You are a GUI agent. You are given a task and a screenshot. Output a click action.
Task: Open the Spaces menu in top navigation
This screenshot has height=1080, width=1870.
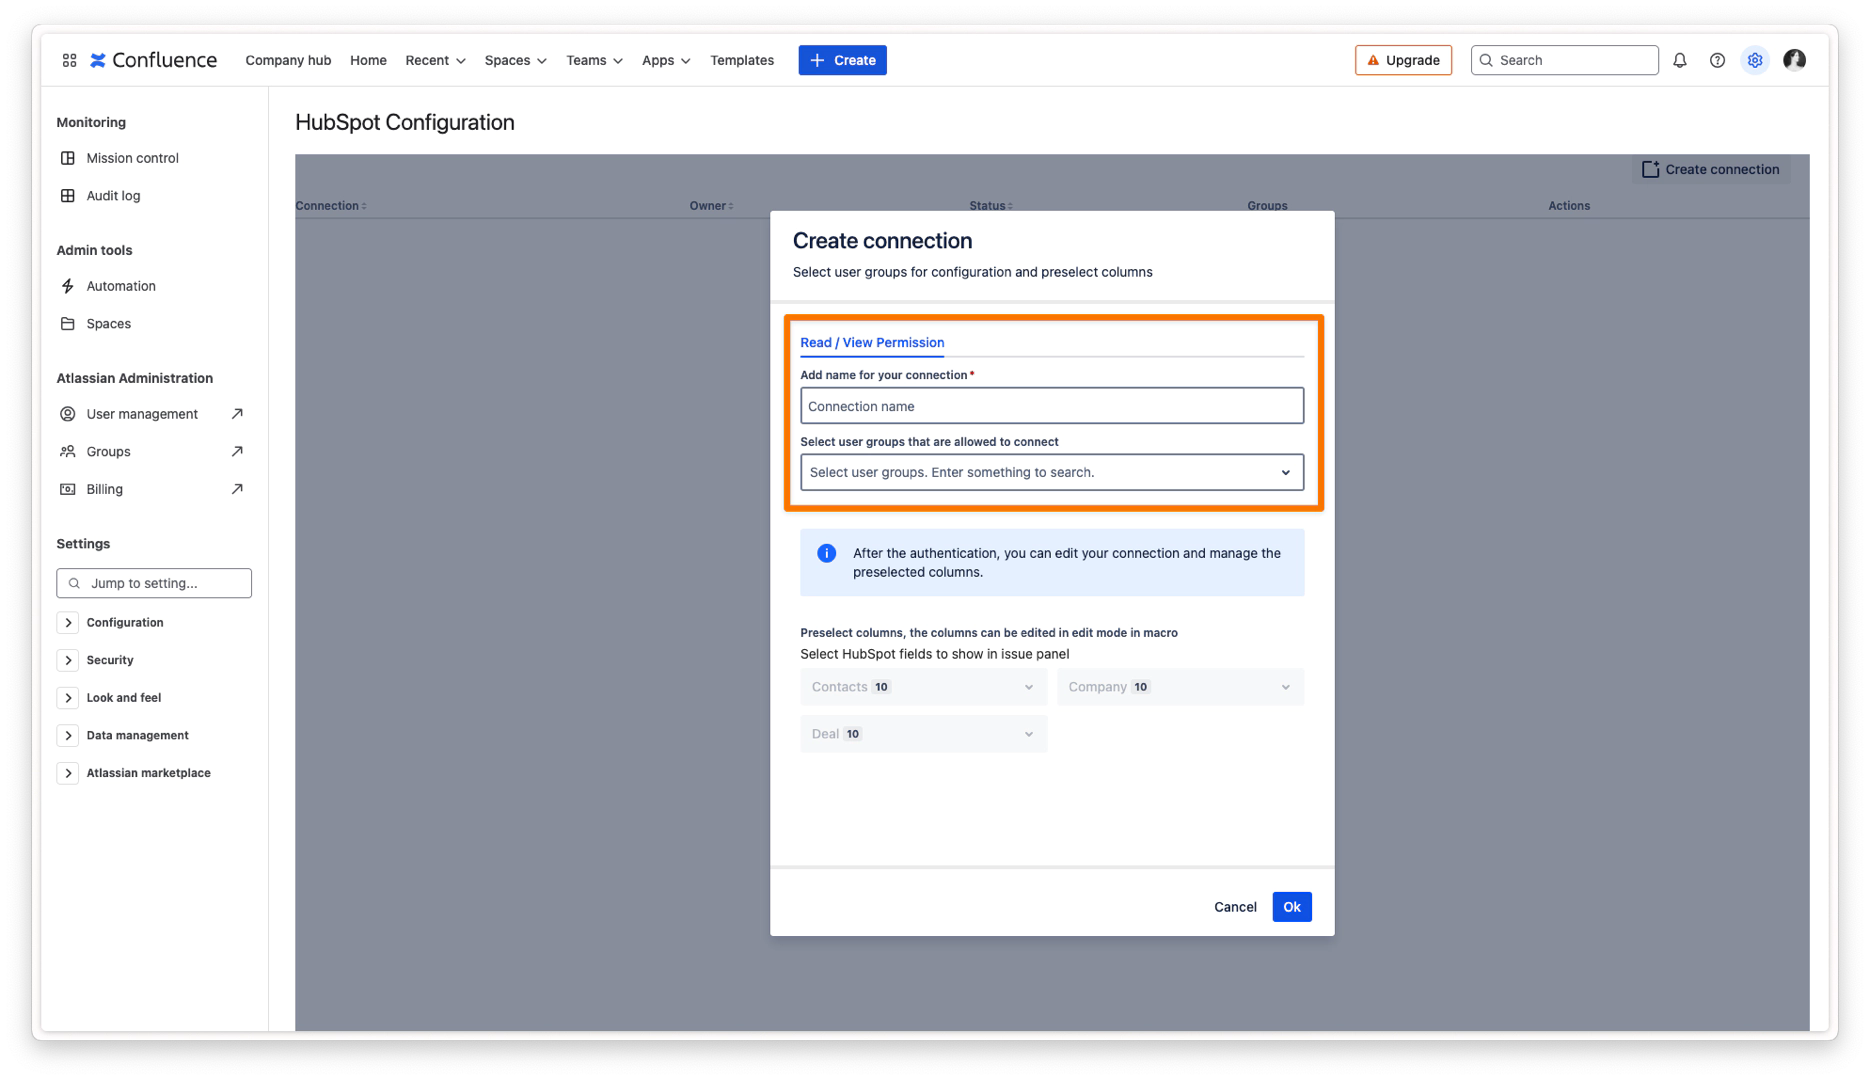(515, 60)
